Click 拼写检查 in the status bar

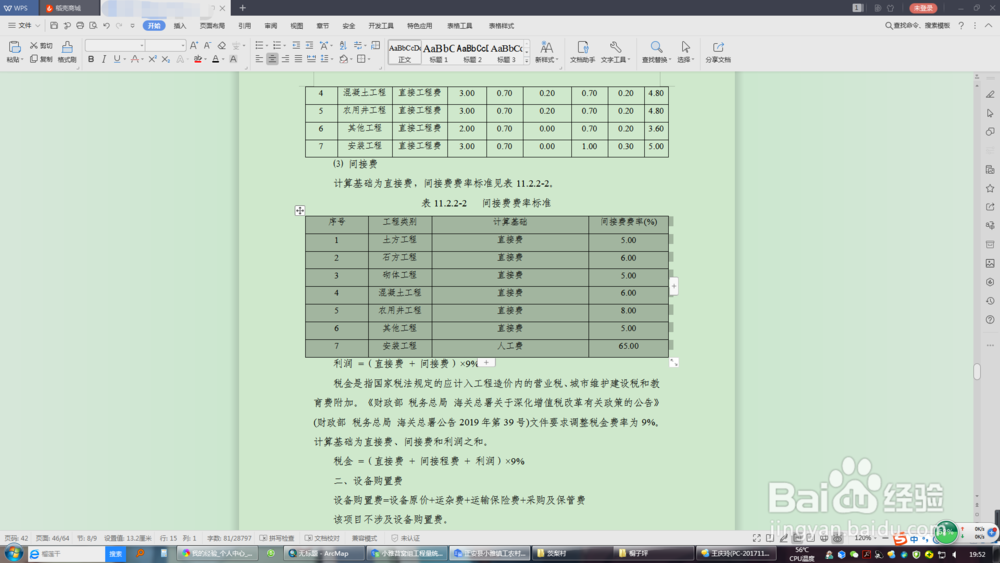click(277, 538)
